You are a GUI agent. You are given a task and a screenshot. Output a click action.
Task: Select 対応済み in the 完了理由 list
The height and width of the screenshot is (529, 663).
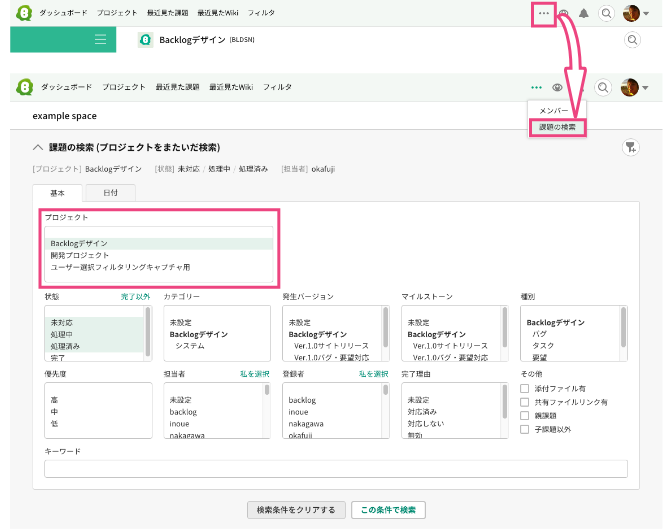tap(422, 412)
